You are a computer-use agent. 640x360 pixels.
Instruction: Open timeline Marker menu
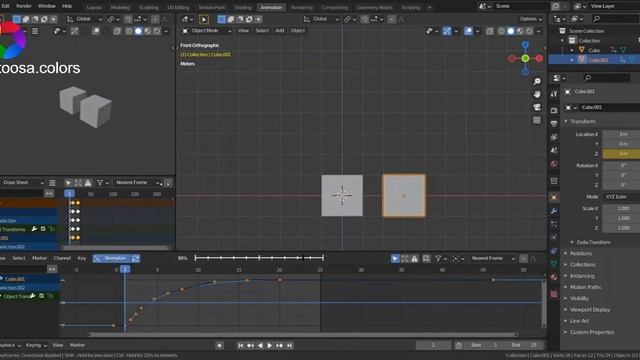pyautogui.click(x=77, y=345)
